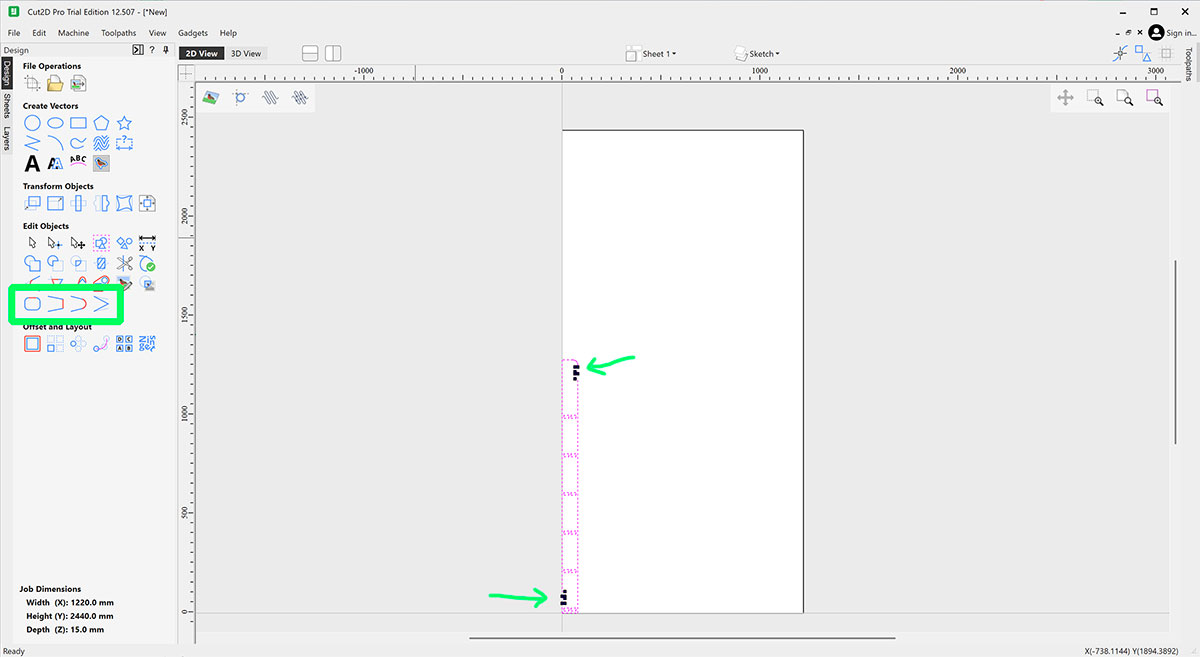Open the Edit menu
1200x657 pixels.
click(39, 33)
